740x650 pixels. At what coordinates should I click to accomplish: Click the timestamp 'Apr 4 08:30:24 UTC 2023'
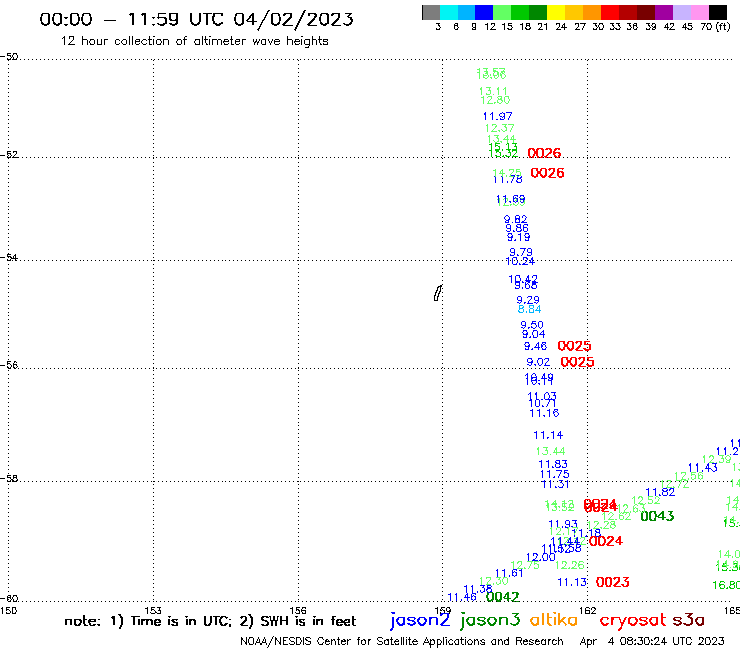pos(652,642)
